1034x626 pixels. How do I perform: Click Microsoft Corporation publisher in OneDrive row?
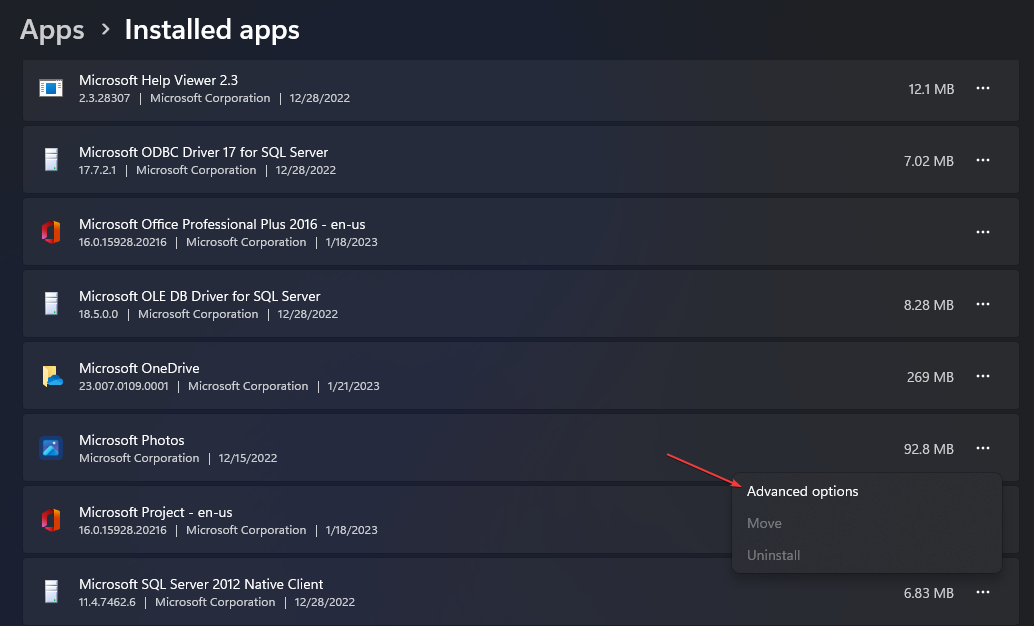coord(248,386)
